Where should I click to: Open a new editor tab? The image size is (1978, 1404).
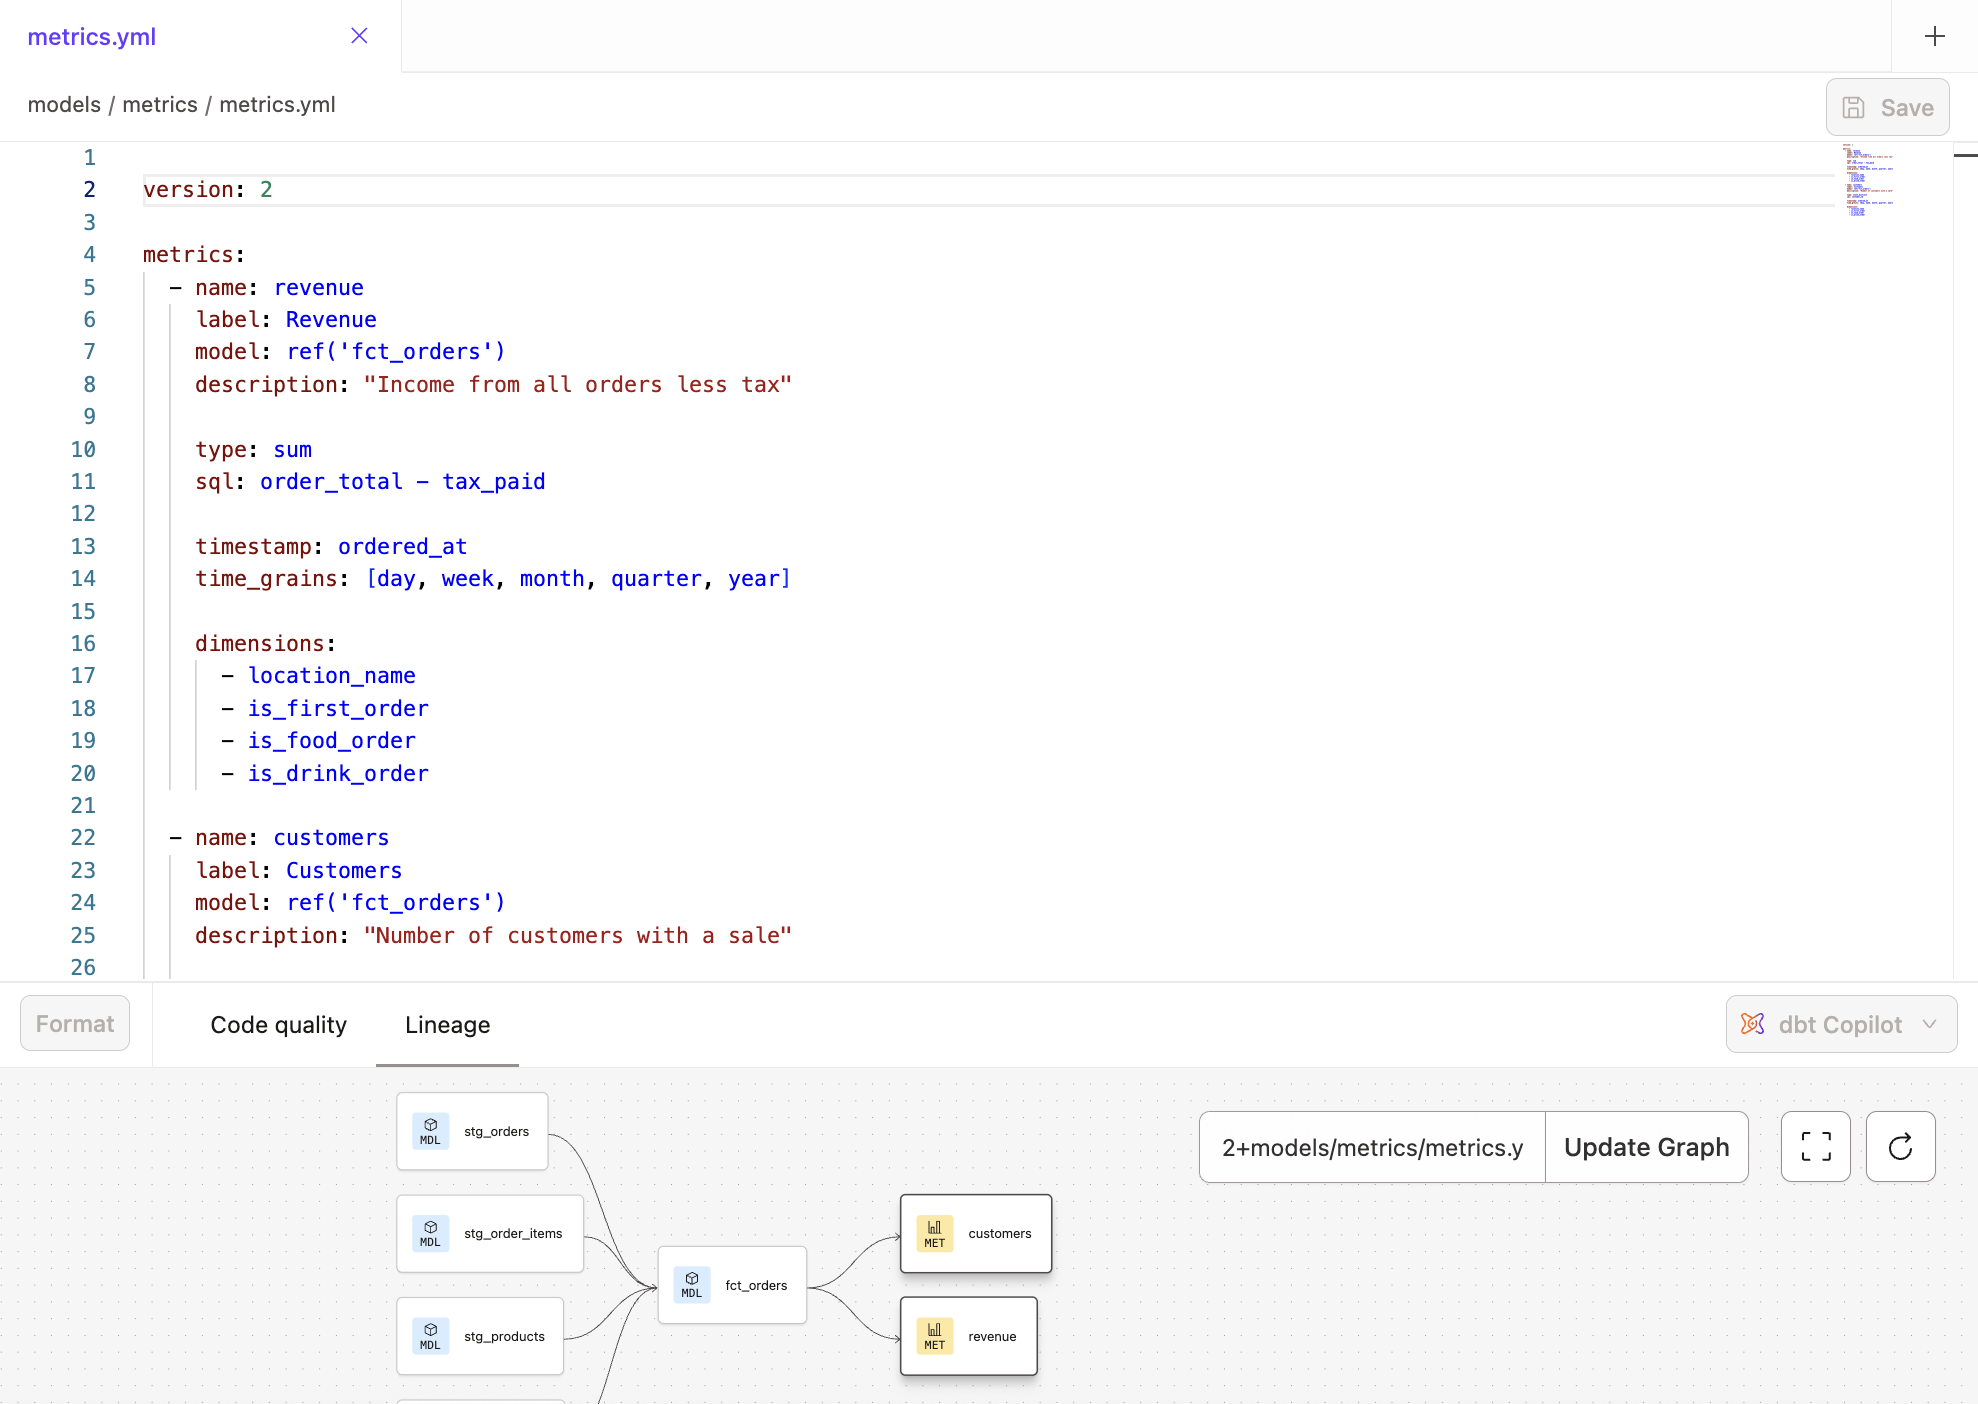(1933, 36)
